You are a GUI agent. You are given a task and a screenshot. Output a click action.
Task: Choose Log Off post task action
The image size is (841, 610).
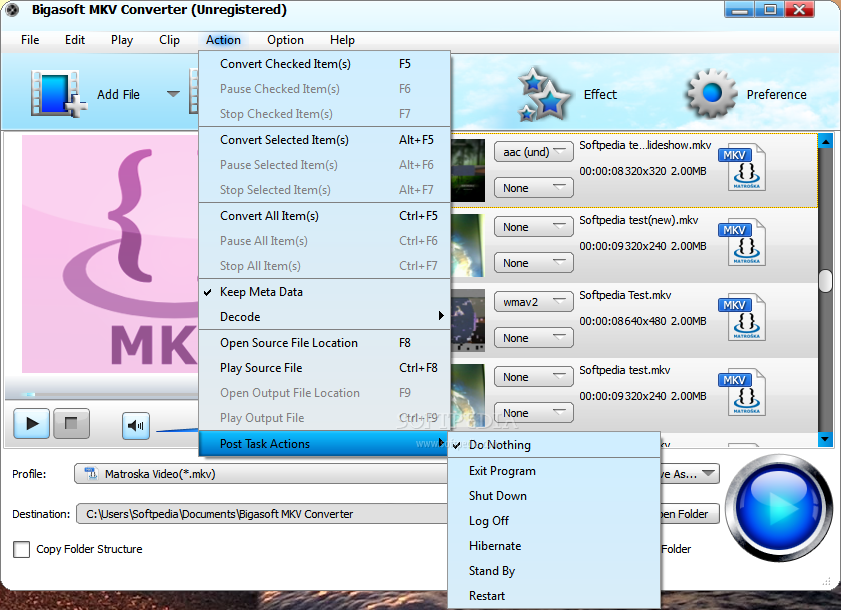[x=554, y=521]
